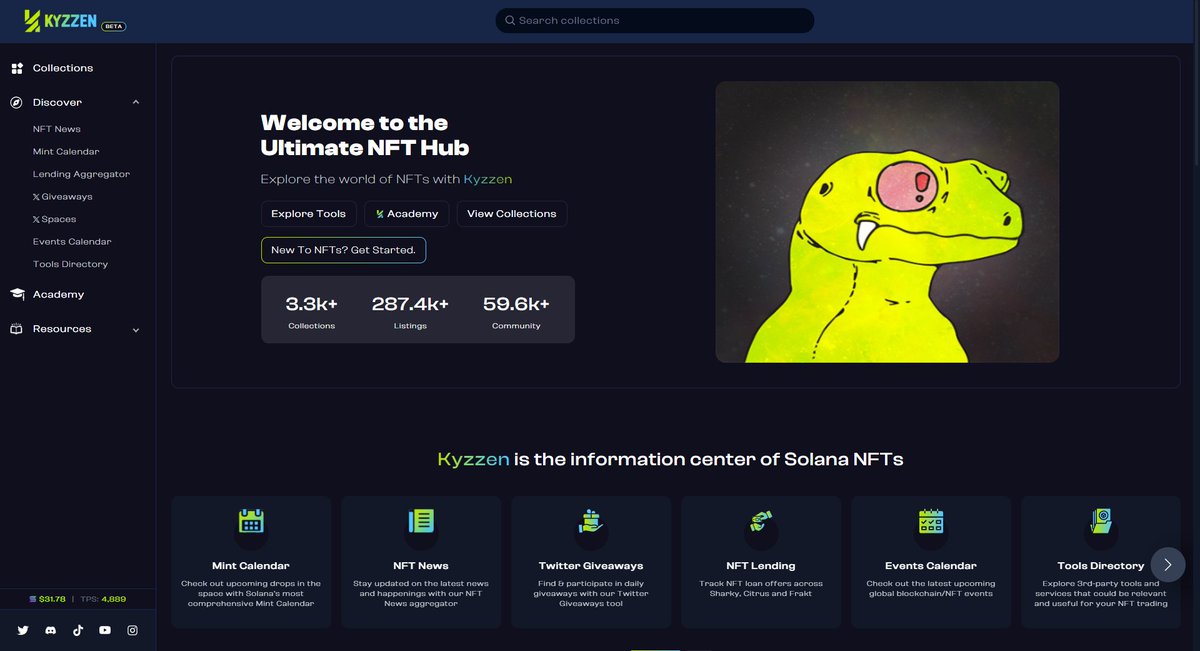
Task: Open Events Calendar in sidebar
Action: pos(72,242)
